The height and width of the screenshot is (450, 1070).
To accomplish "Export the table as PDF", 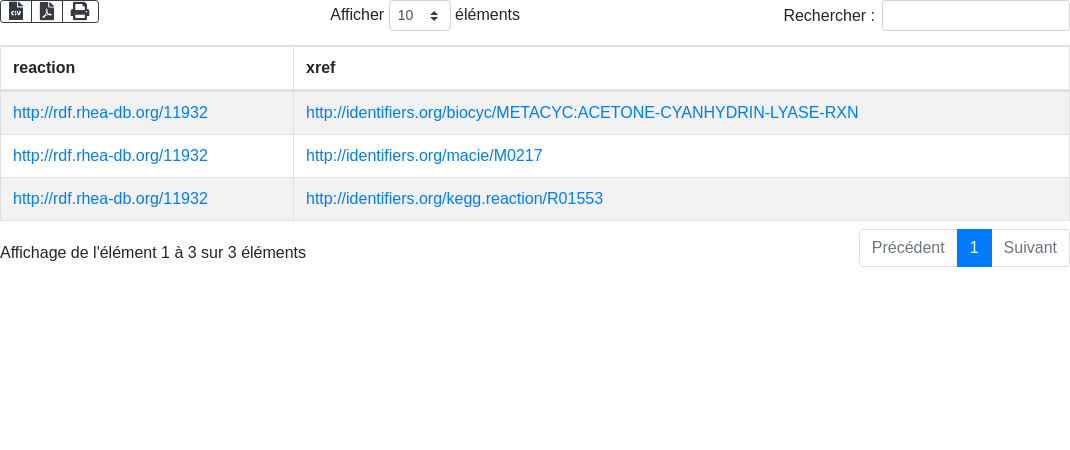I will [47, 11].
